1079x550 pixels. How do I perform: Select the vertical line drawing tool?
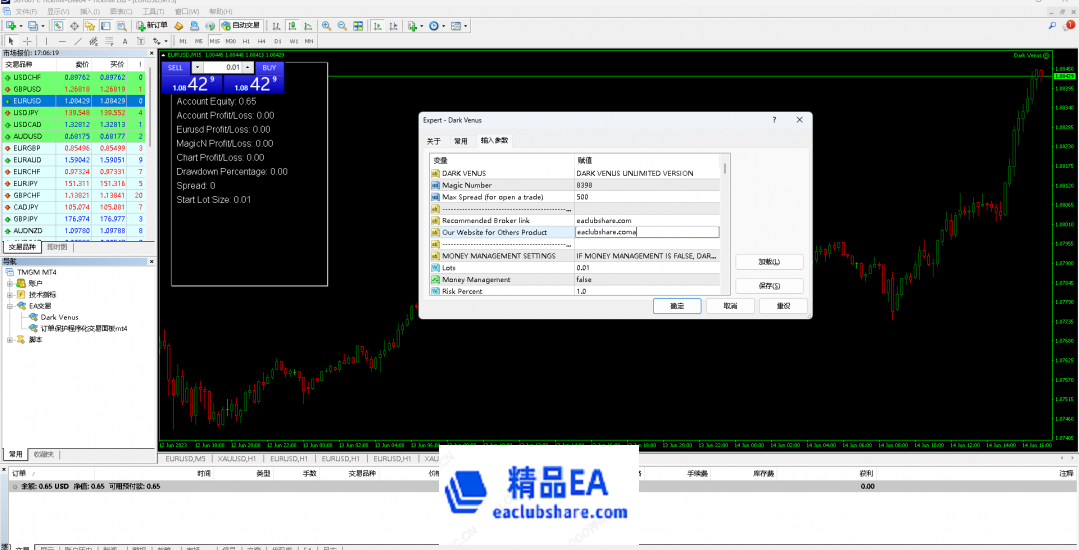(48, 41)
